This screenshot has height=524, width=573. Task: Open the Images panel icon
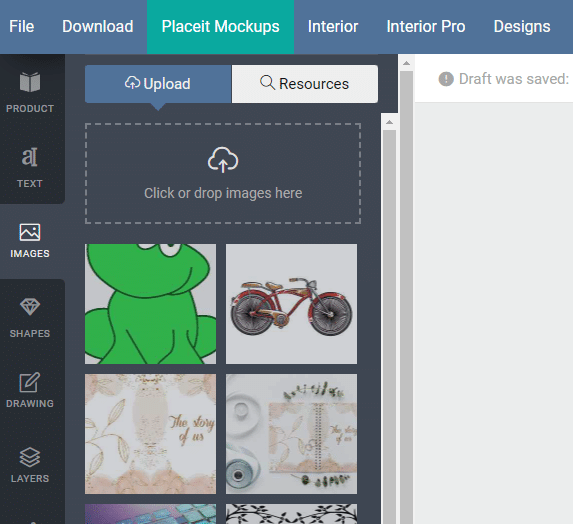pyautogui.click(x=30, y=232)
